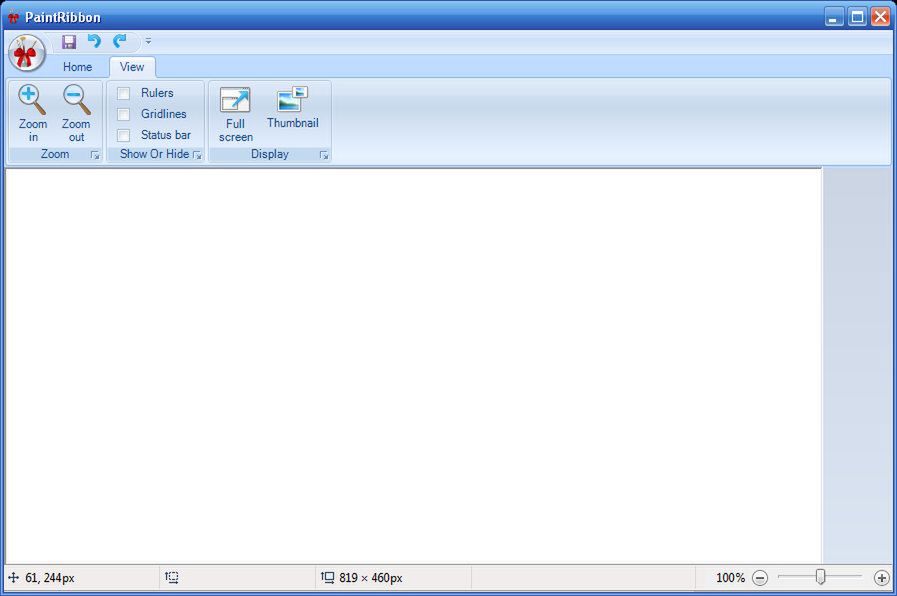Undo the last action
The image size is (897, 596).
pos(94,41)
